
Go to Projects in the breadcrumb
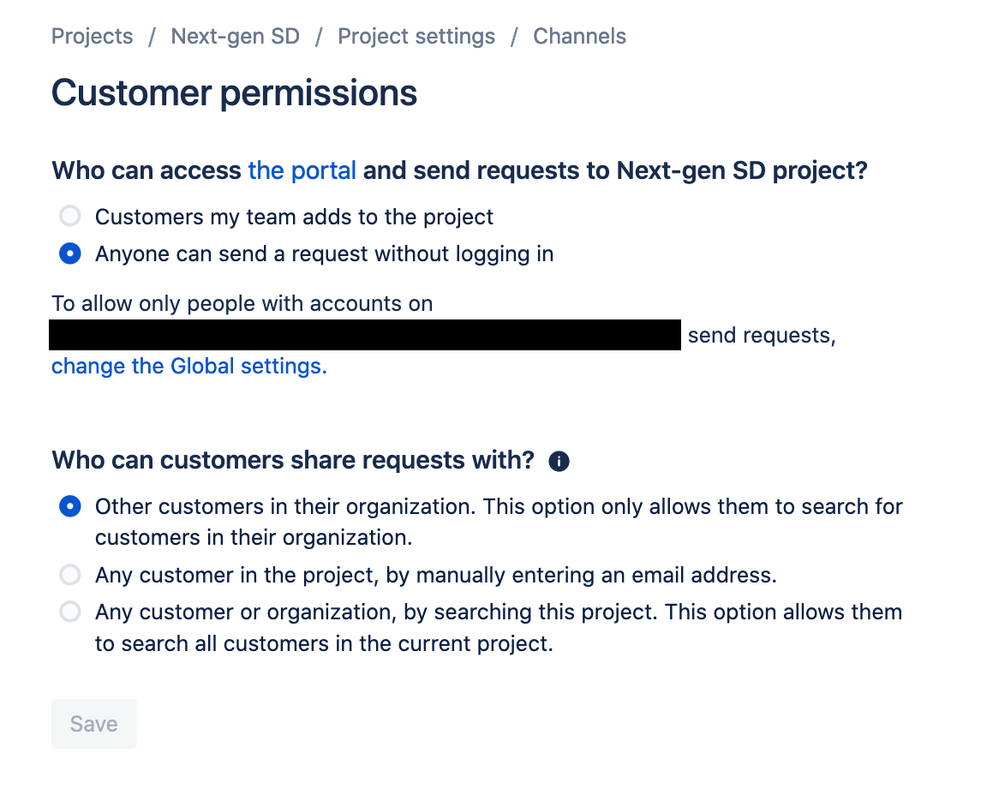[x=92, y=37]
